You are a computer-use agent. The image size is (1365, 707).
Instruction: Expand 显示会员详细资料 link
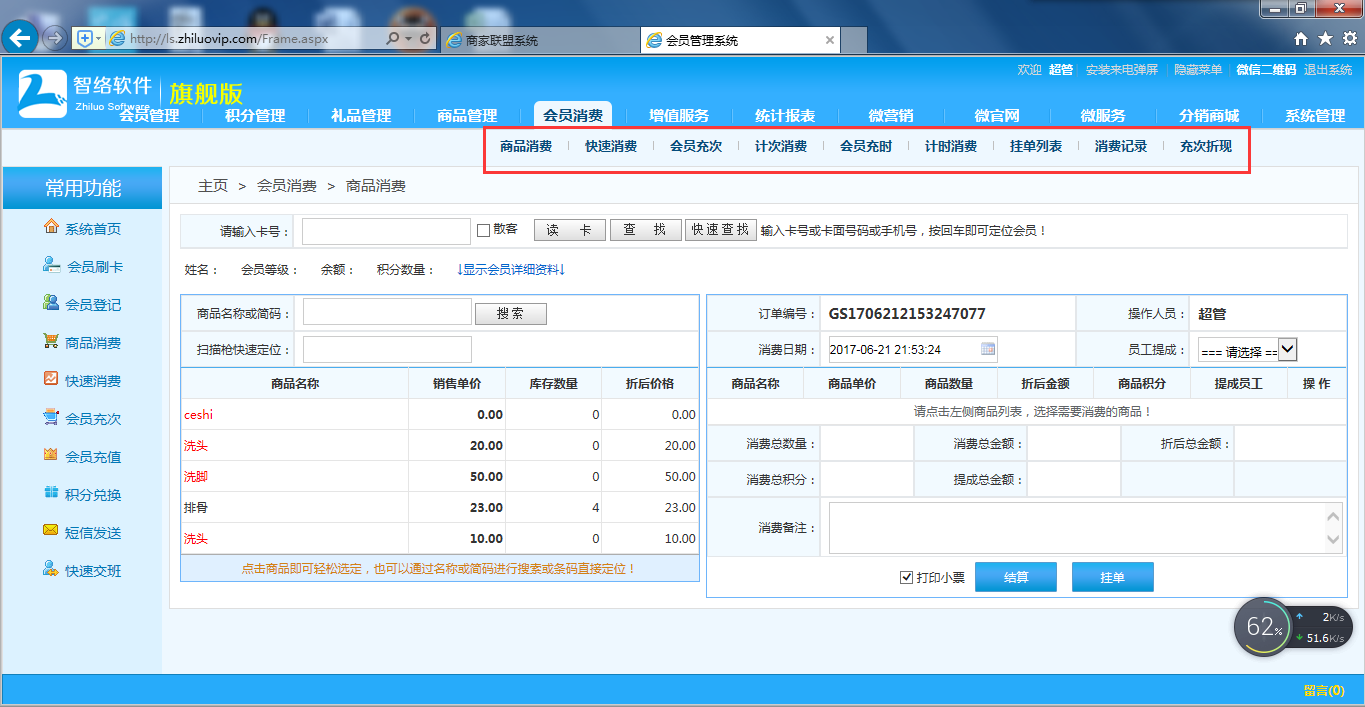[x=511, y=269]
